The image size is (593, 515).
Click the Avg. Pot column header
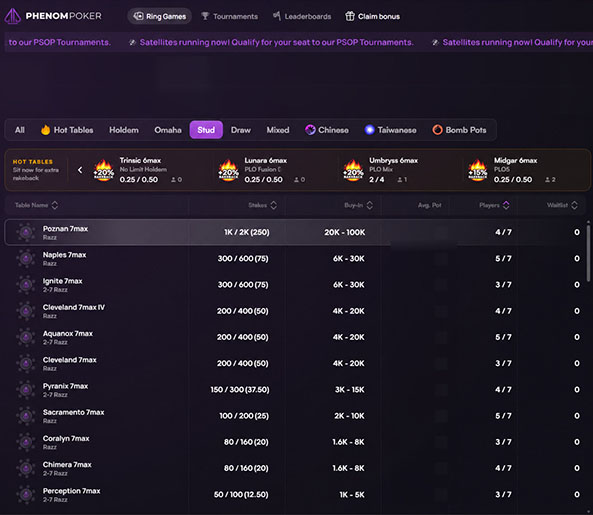coord(430,205)
